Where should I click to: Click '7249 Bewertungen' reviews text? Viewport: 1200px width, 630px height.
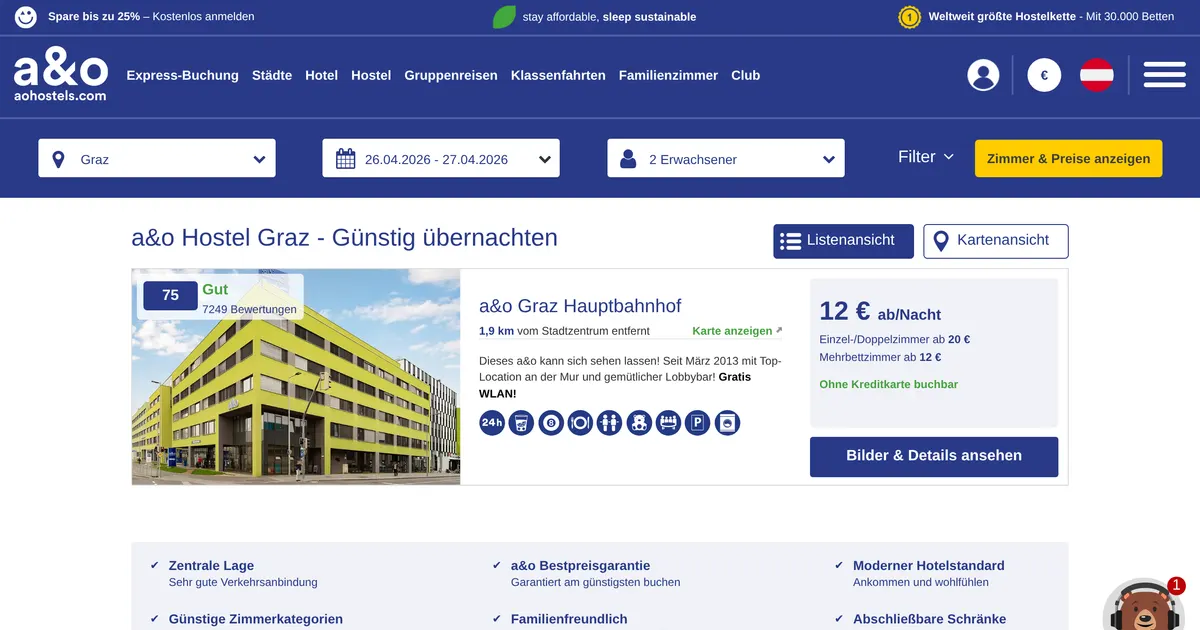pyautogui.click(x=249, y=310)
